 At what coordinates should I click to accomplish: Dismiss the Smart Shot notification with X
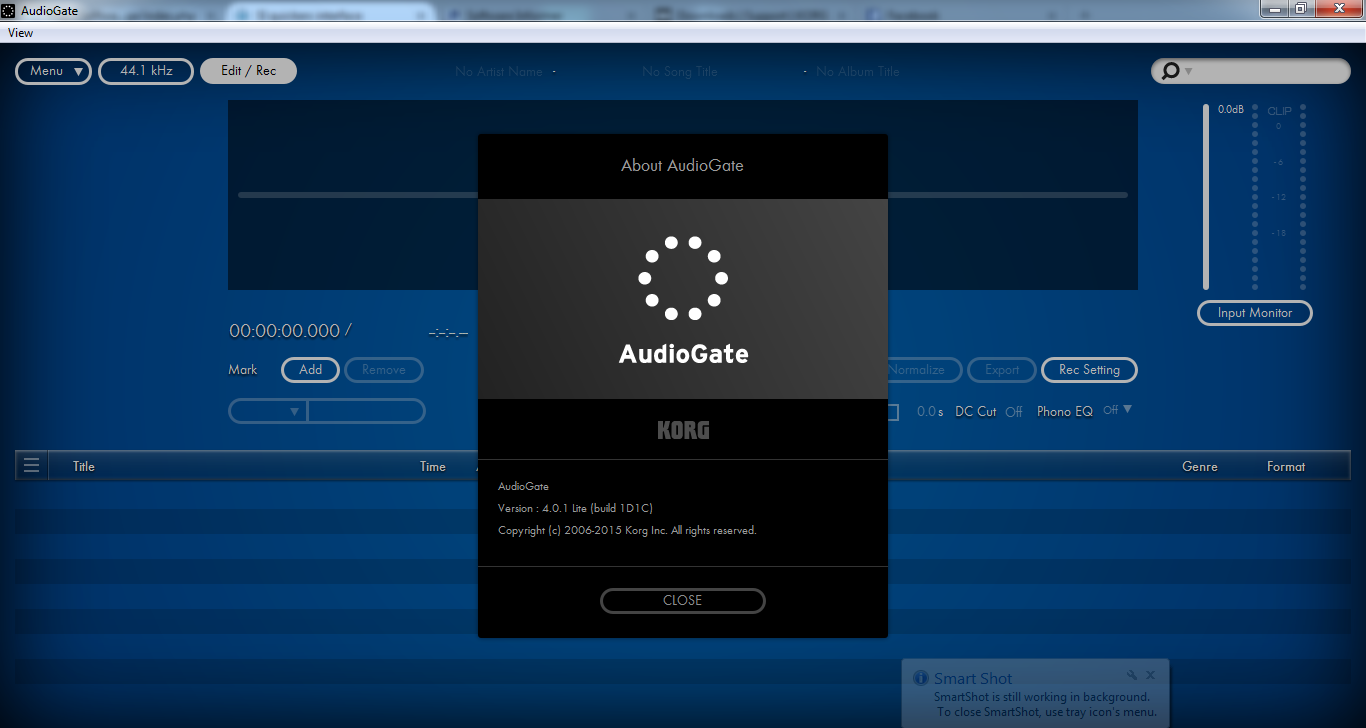coord(1151,676)
